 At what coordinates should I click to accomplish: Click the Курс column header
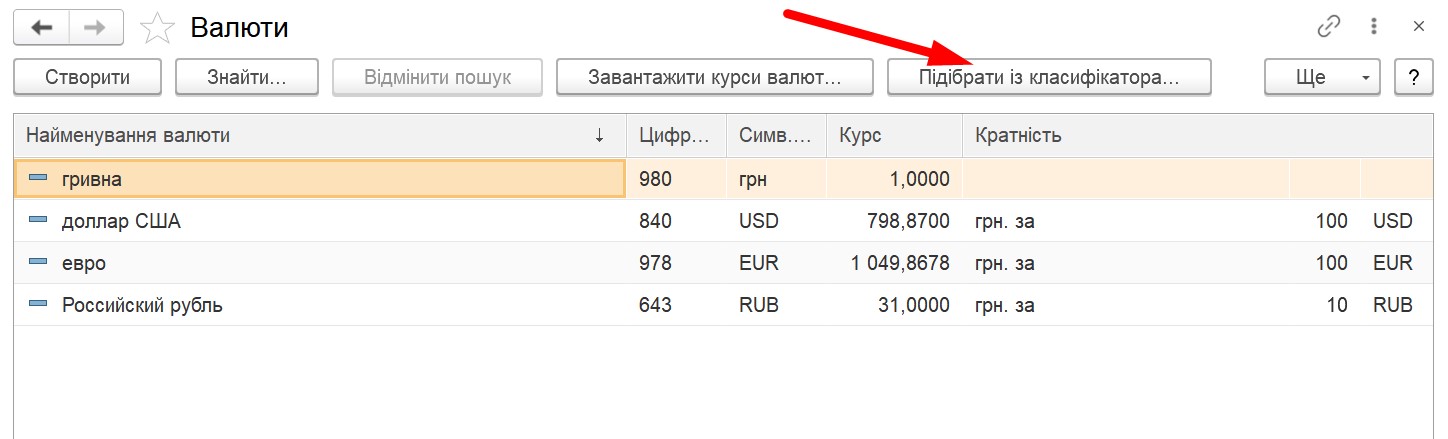coord(894,136)
